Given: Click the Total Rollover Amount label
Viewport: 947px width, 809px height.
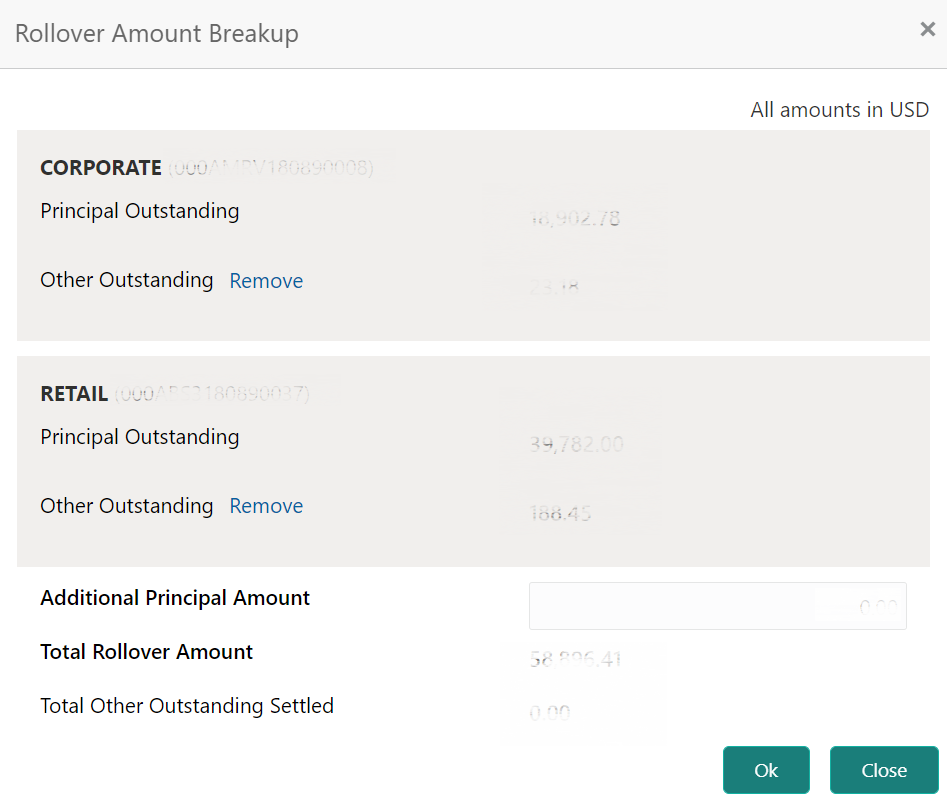Looking at the screenshot, I should (x=147, y=652).
